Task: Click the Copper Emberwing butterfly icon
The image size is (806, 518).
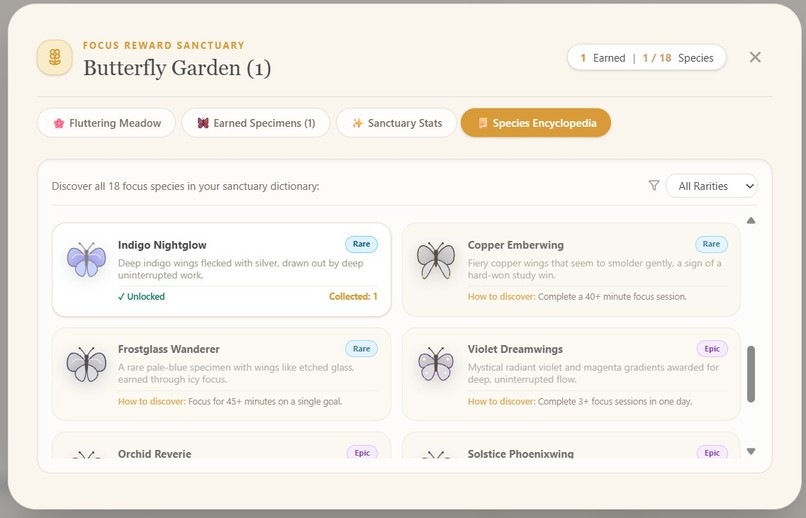Action: (x=436, y=260)
